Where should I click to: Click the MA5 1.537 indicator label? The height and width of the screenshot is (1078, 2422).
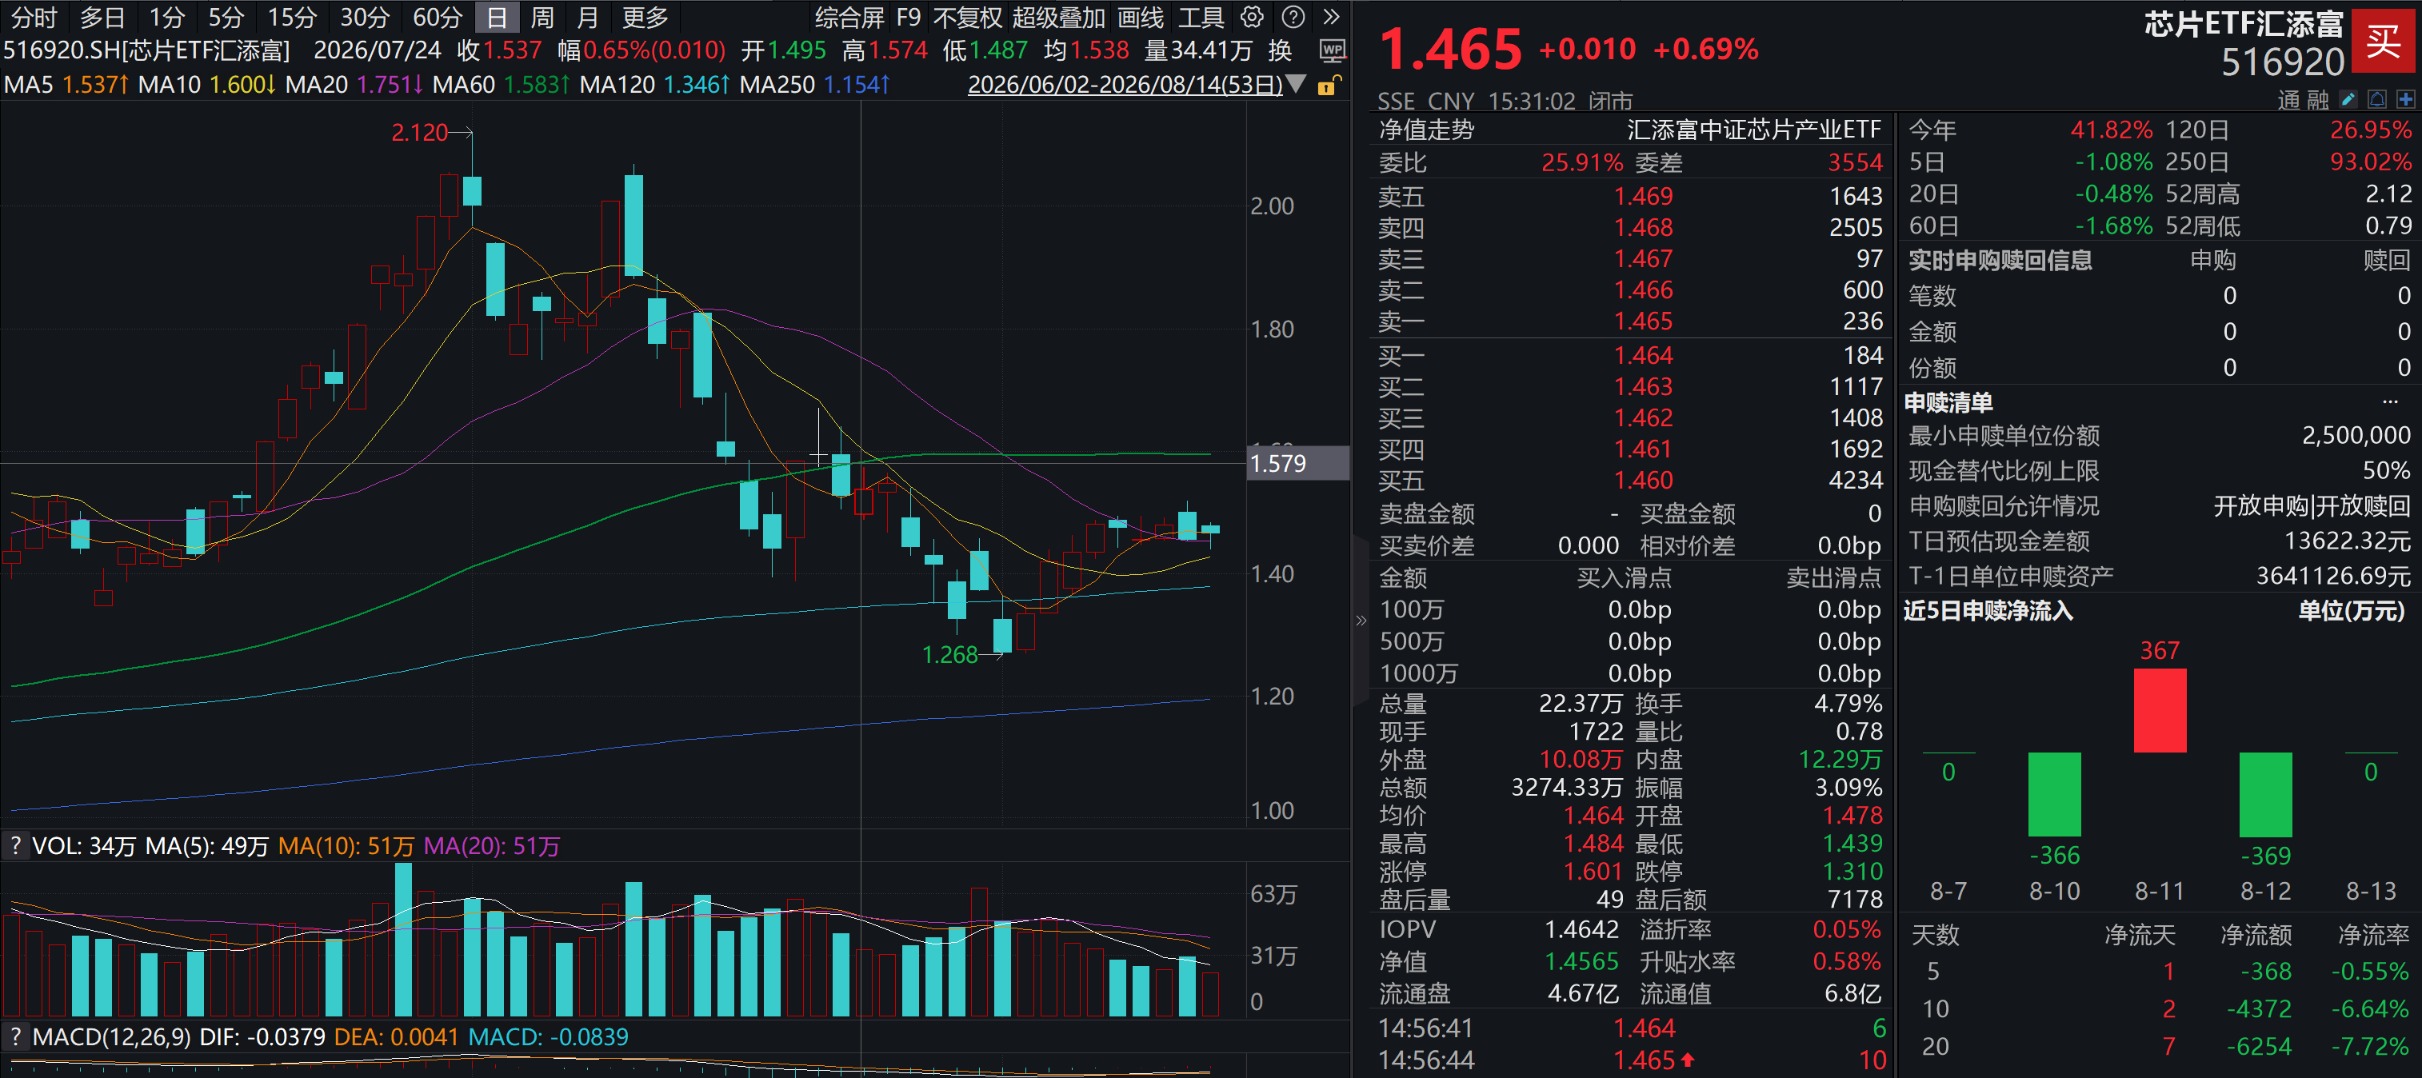pos(66,85)
